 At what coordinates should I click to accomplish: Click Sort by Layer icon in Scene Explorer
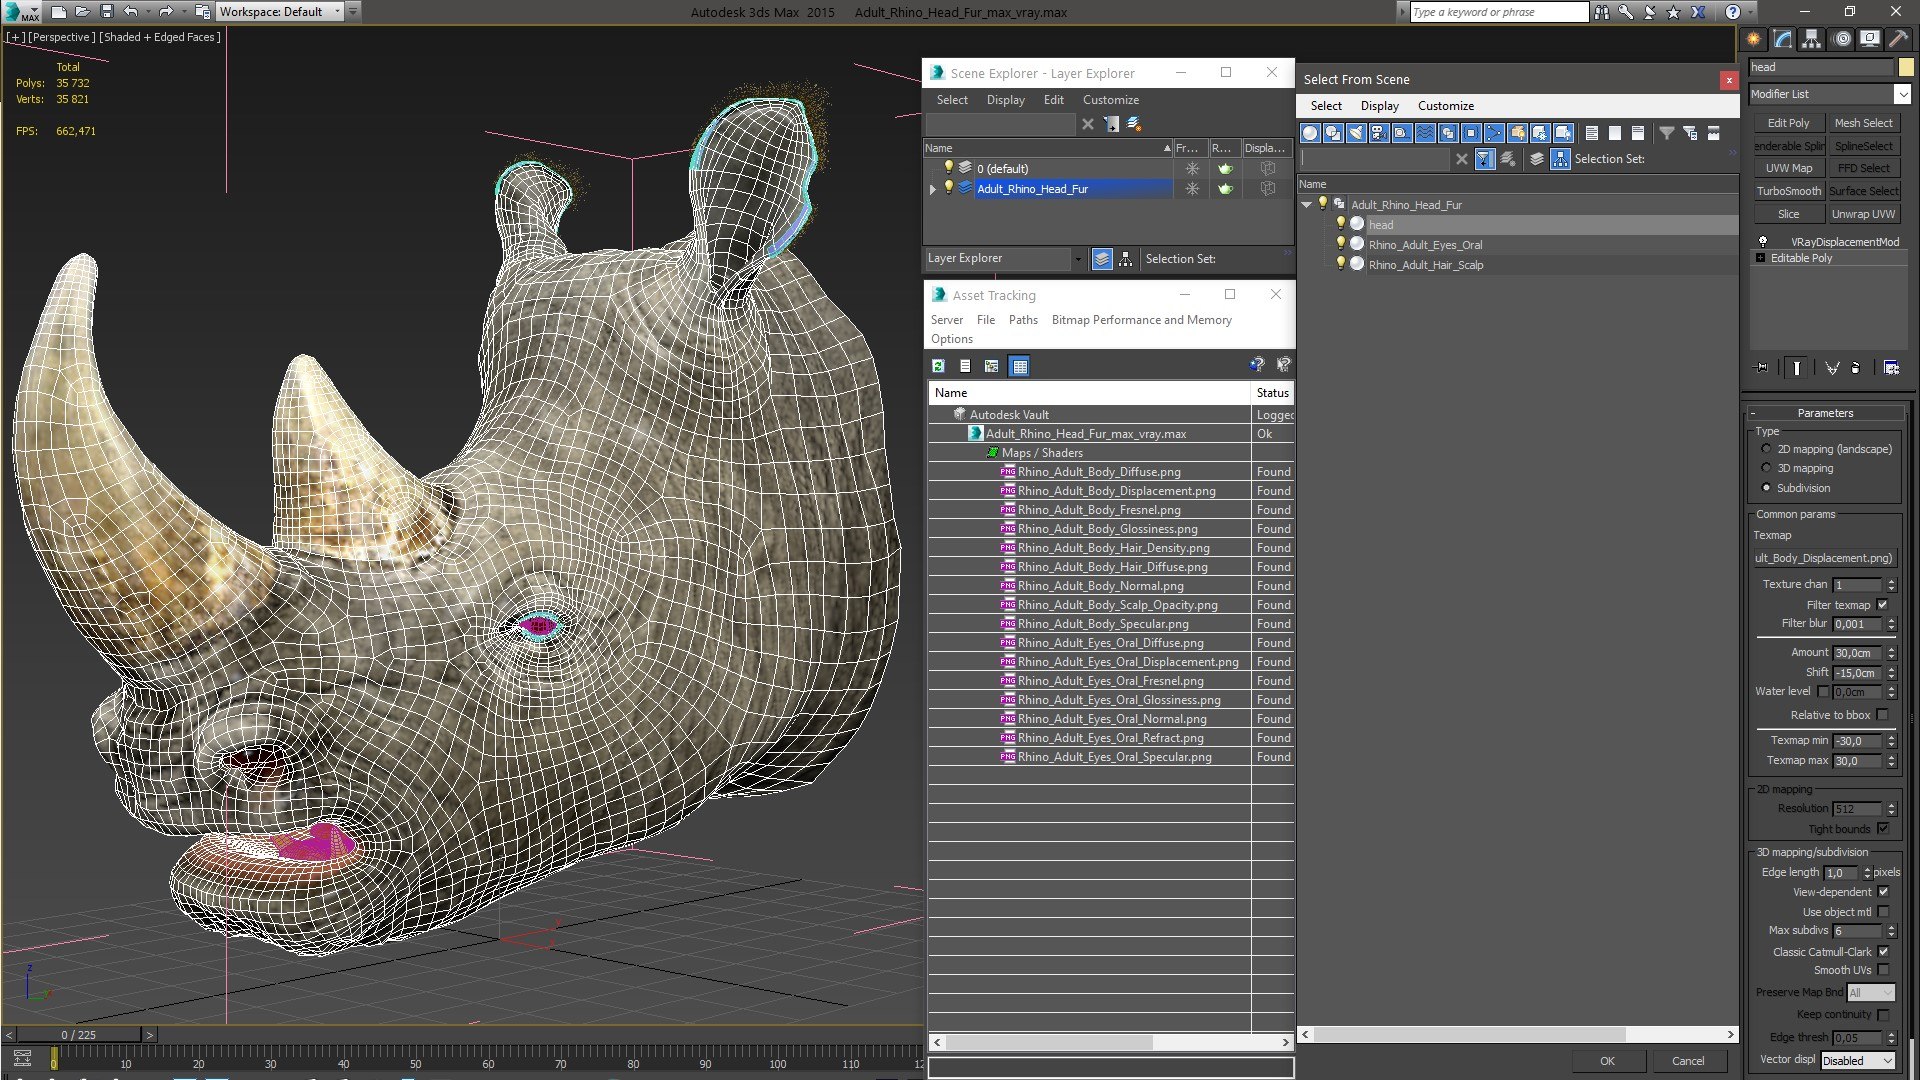pyautogui.click(x=1102, y=259)
